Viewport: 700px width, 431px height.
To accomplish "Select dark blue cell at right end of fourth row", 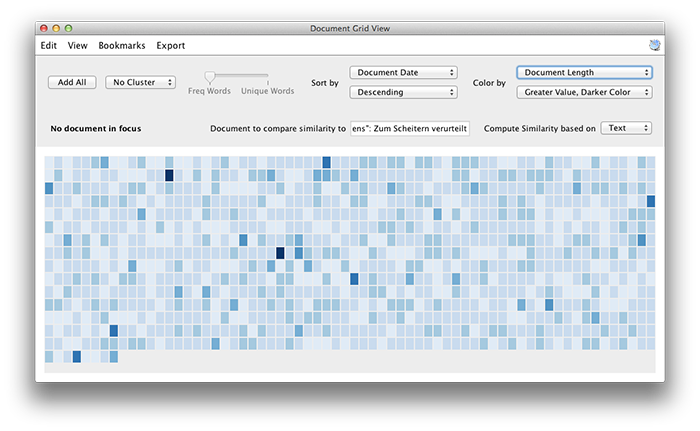I will tap(651, 201).
